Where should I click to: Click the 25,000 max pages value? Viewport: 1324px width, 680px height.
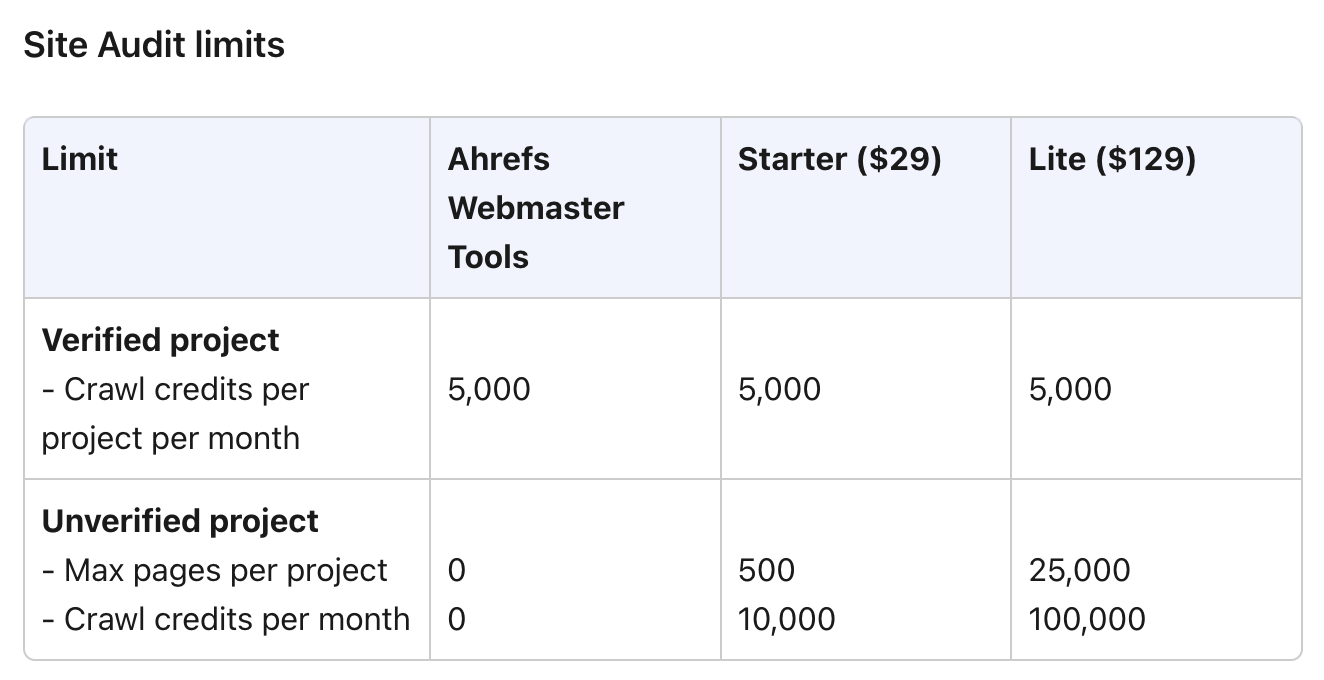[1079, 570]
